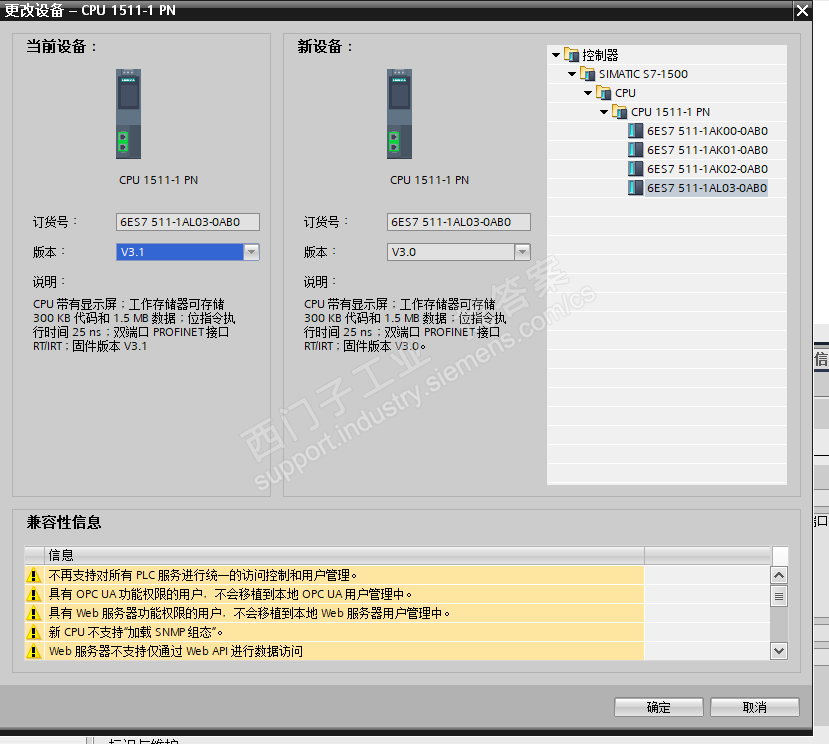This screenshot has height=744, width=829.
Task: Click the current device CPU image
Action: [x=128, y=114]
